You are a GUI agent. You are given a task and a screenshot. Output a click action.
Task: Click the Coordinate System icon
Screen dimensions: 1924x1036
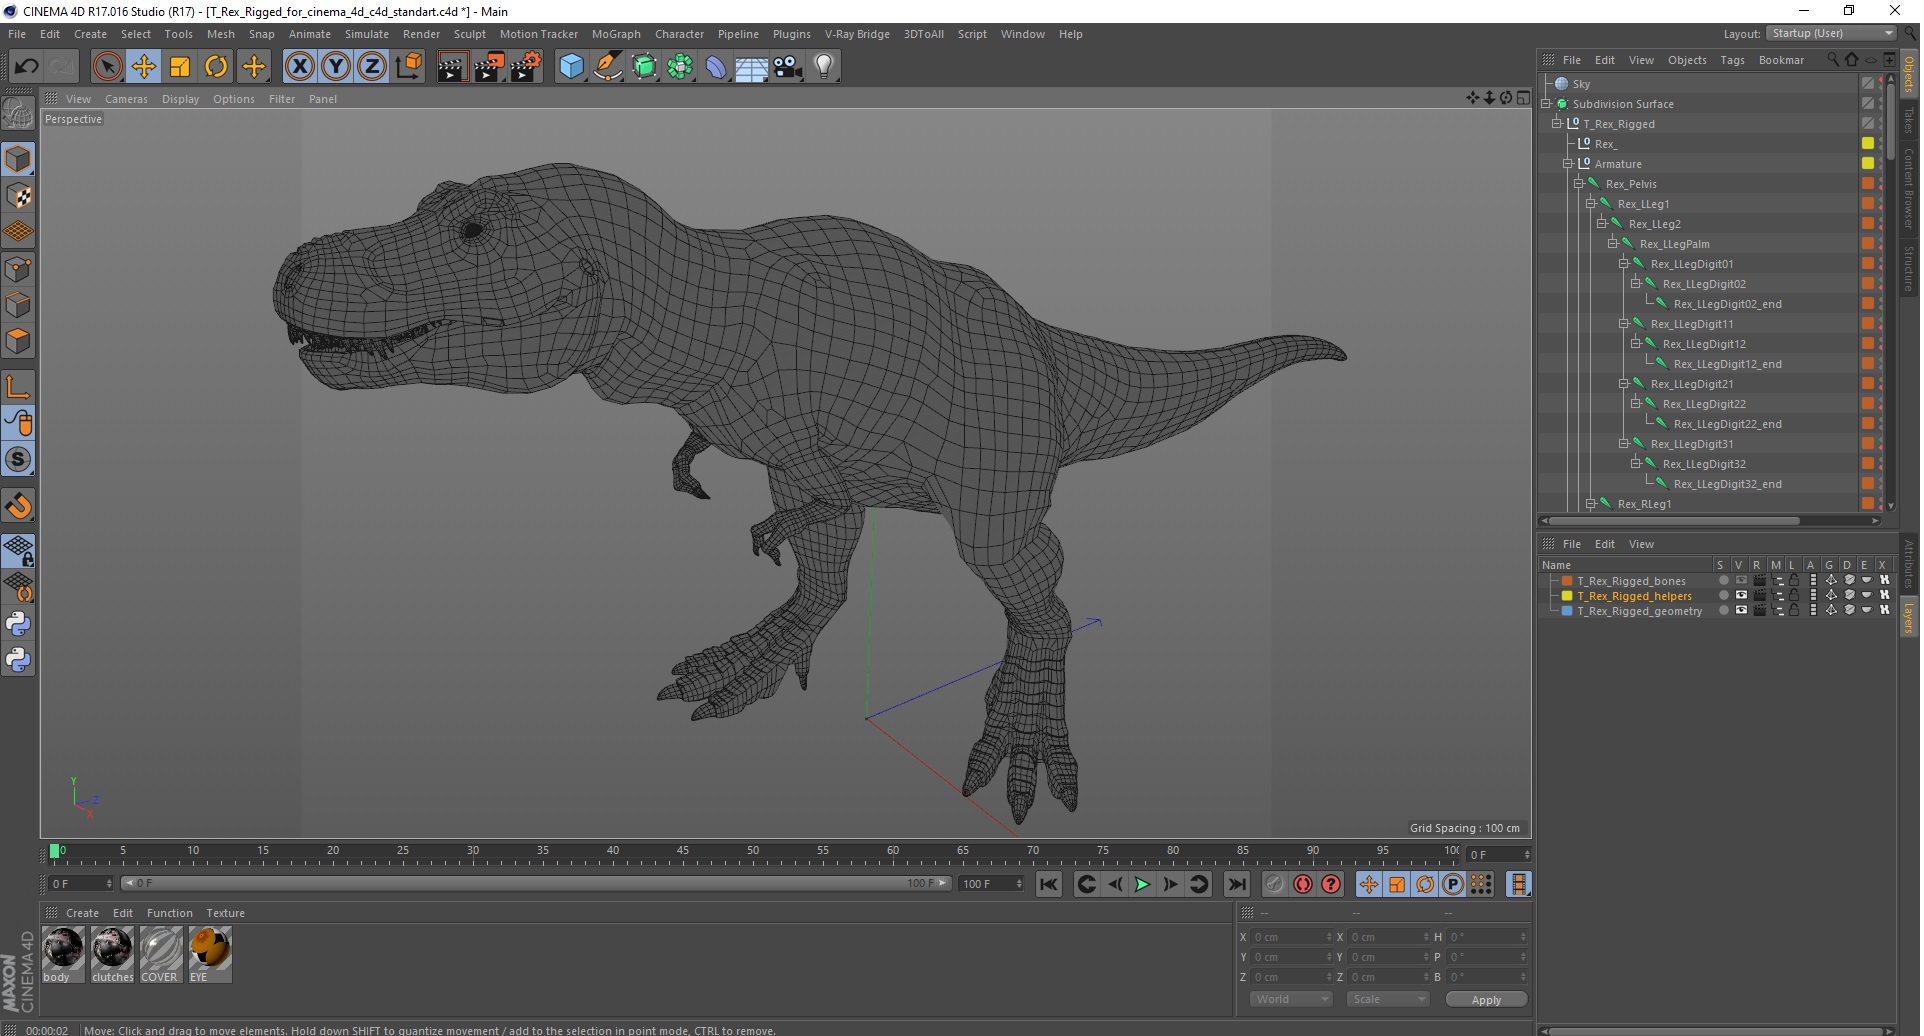(408, 67)
